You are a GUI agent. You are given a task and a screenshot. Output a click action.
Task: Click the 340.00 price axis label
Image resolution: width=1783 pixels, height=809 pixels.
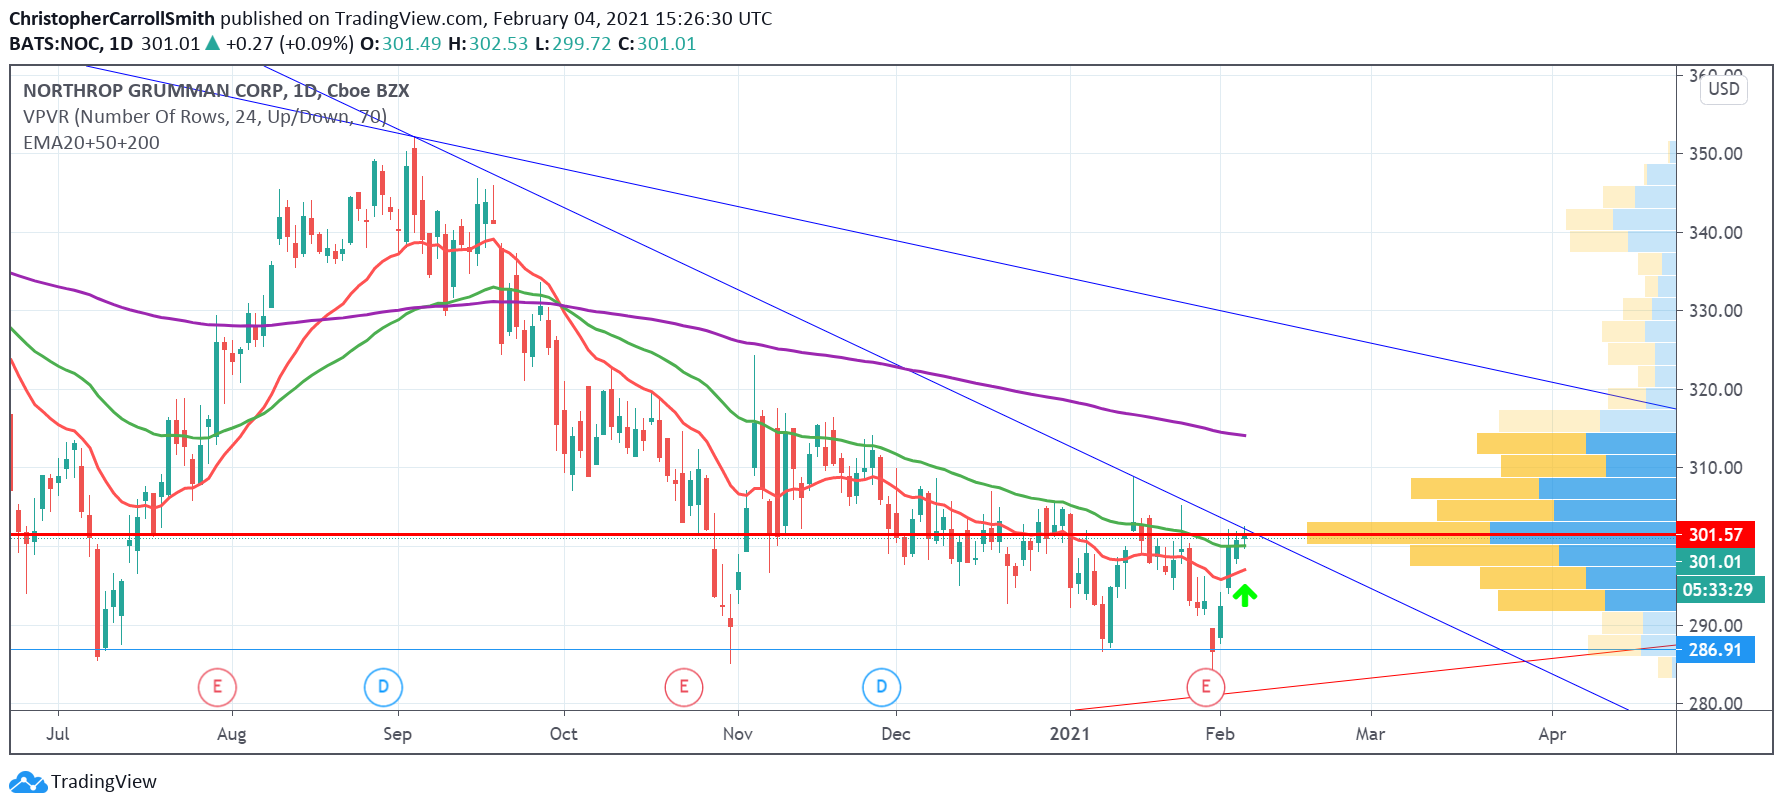[x=1716, y=233]
